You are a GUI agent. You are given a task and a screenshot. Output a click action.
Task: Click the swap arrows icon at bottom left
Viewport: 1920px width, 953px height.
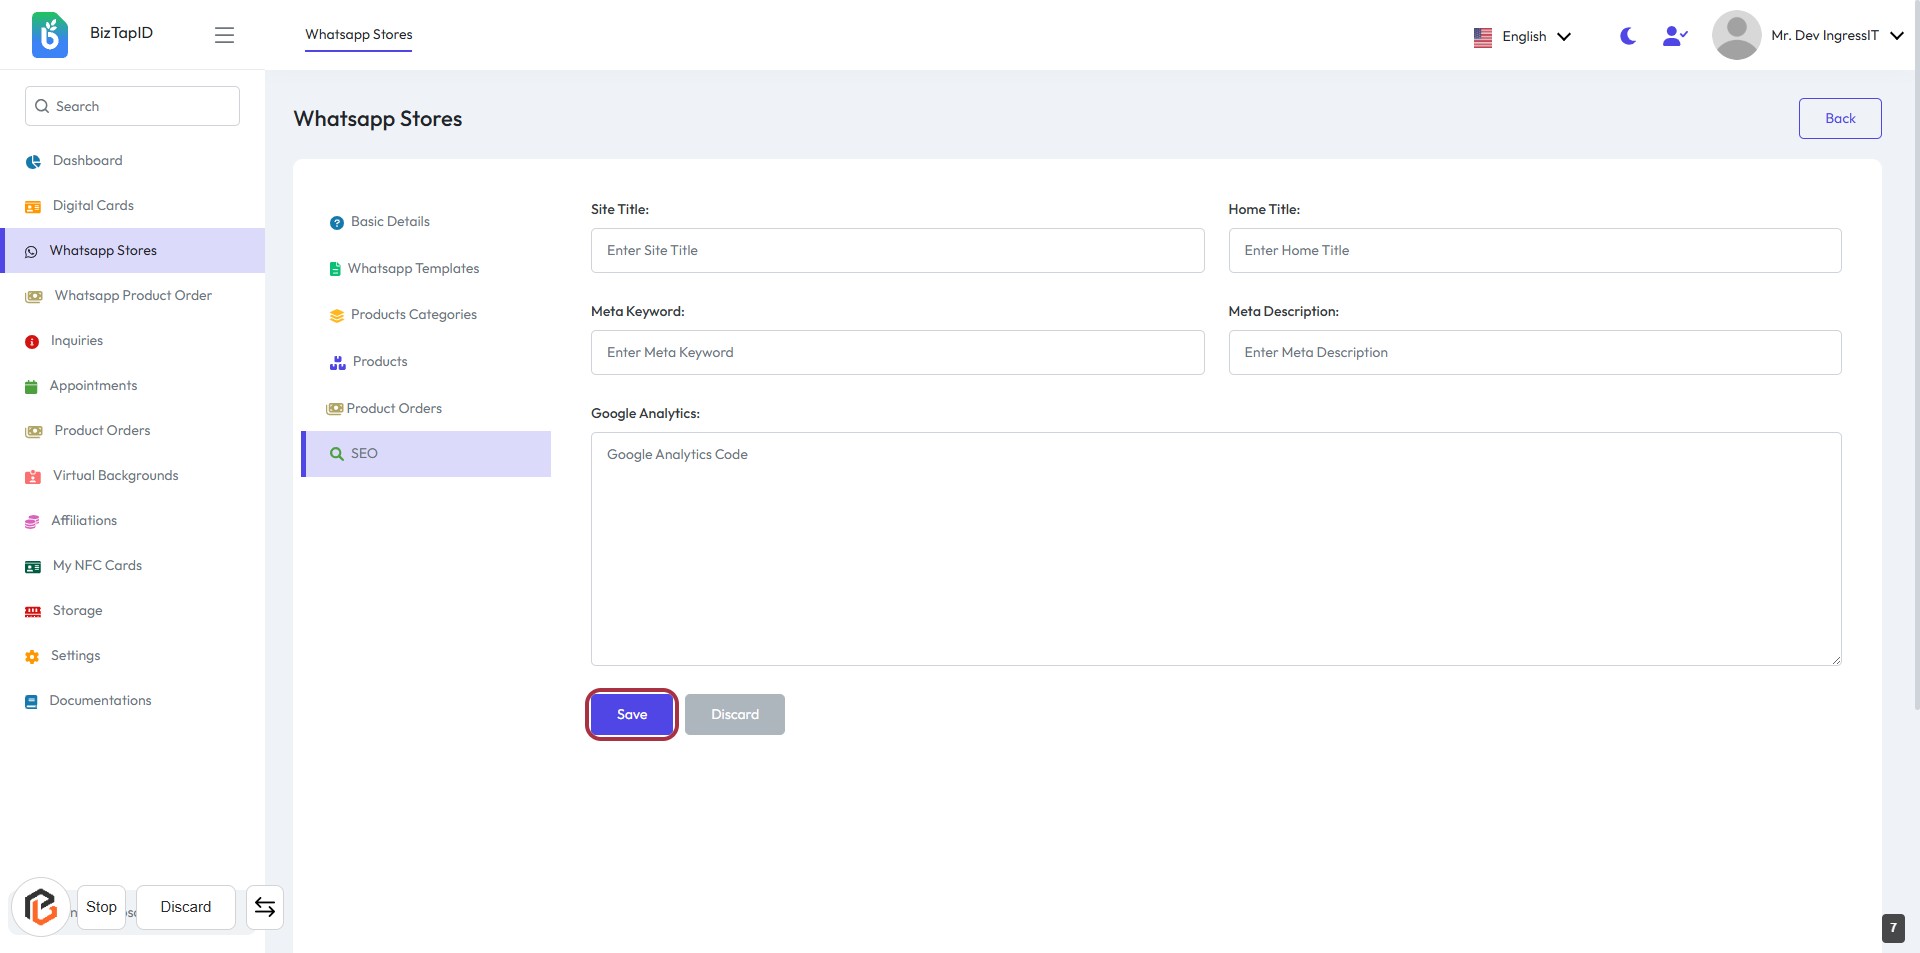click(x=265, y=907)
